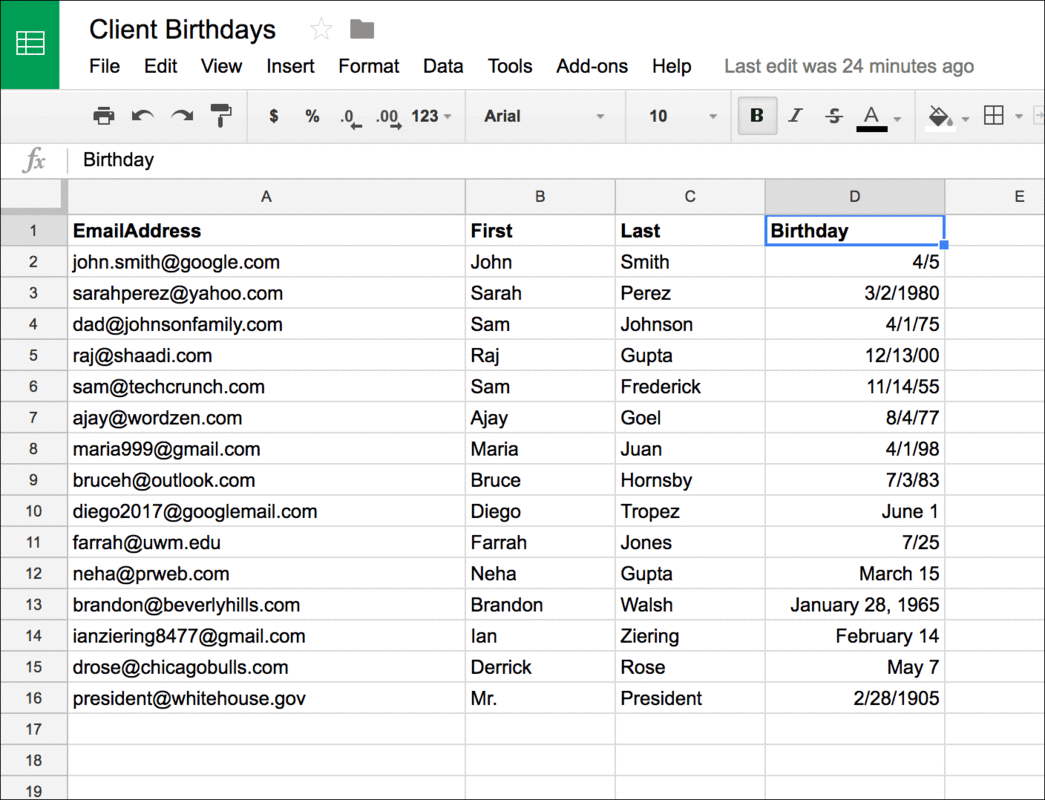1045x800 pixels.
Task: Click the Print icon
Action: [103, 115]
